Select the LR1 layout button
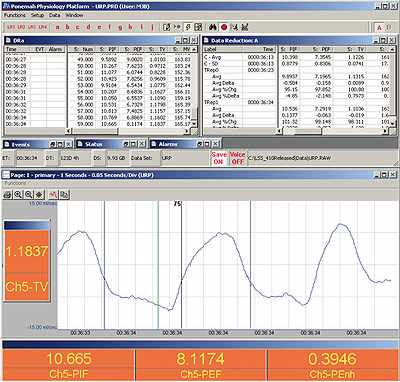 pos(11,27)
